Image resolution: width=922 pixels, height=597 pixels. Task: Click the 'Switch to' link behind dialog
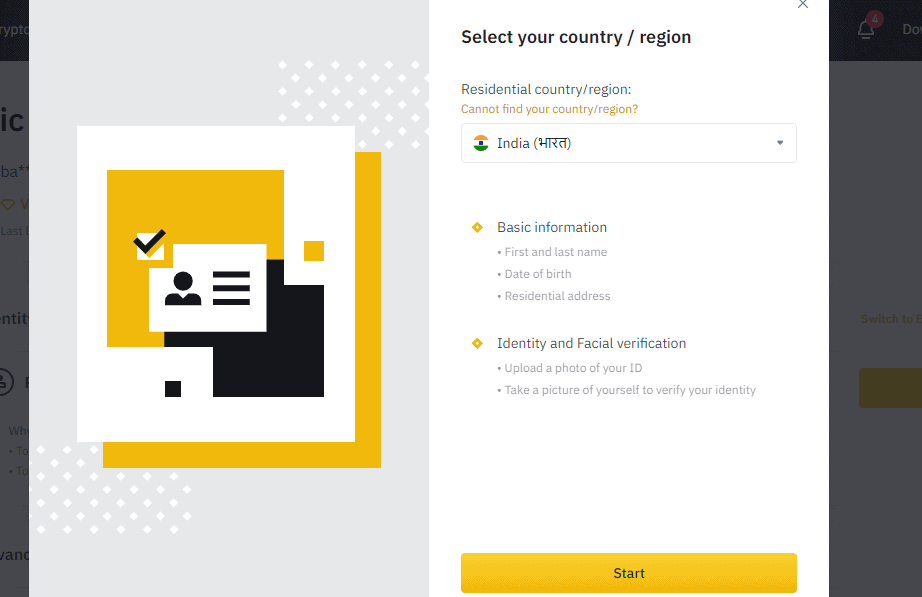[x=891, y=319]
